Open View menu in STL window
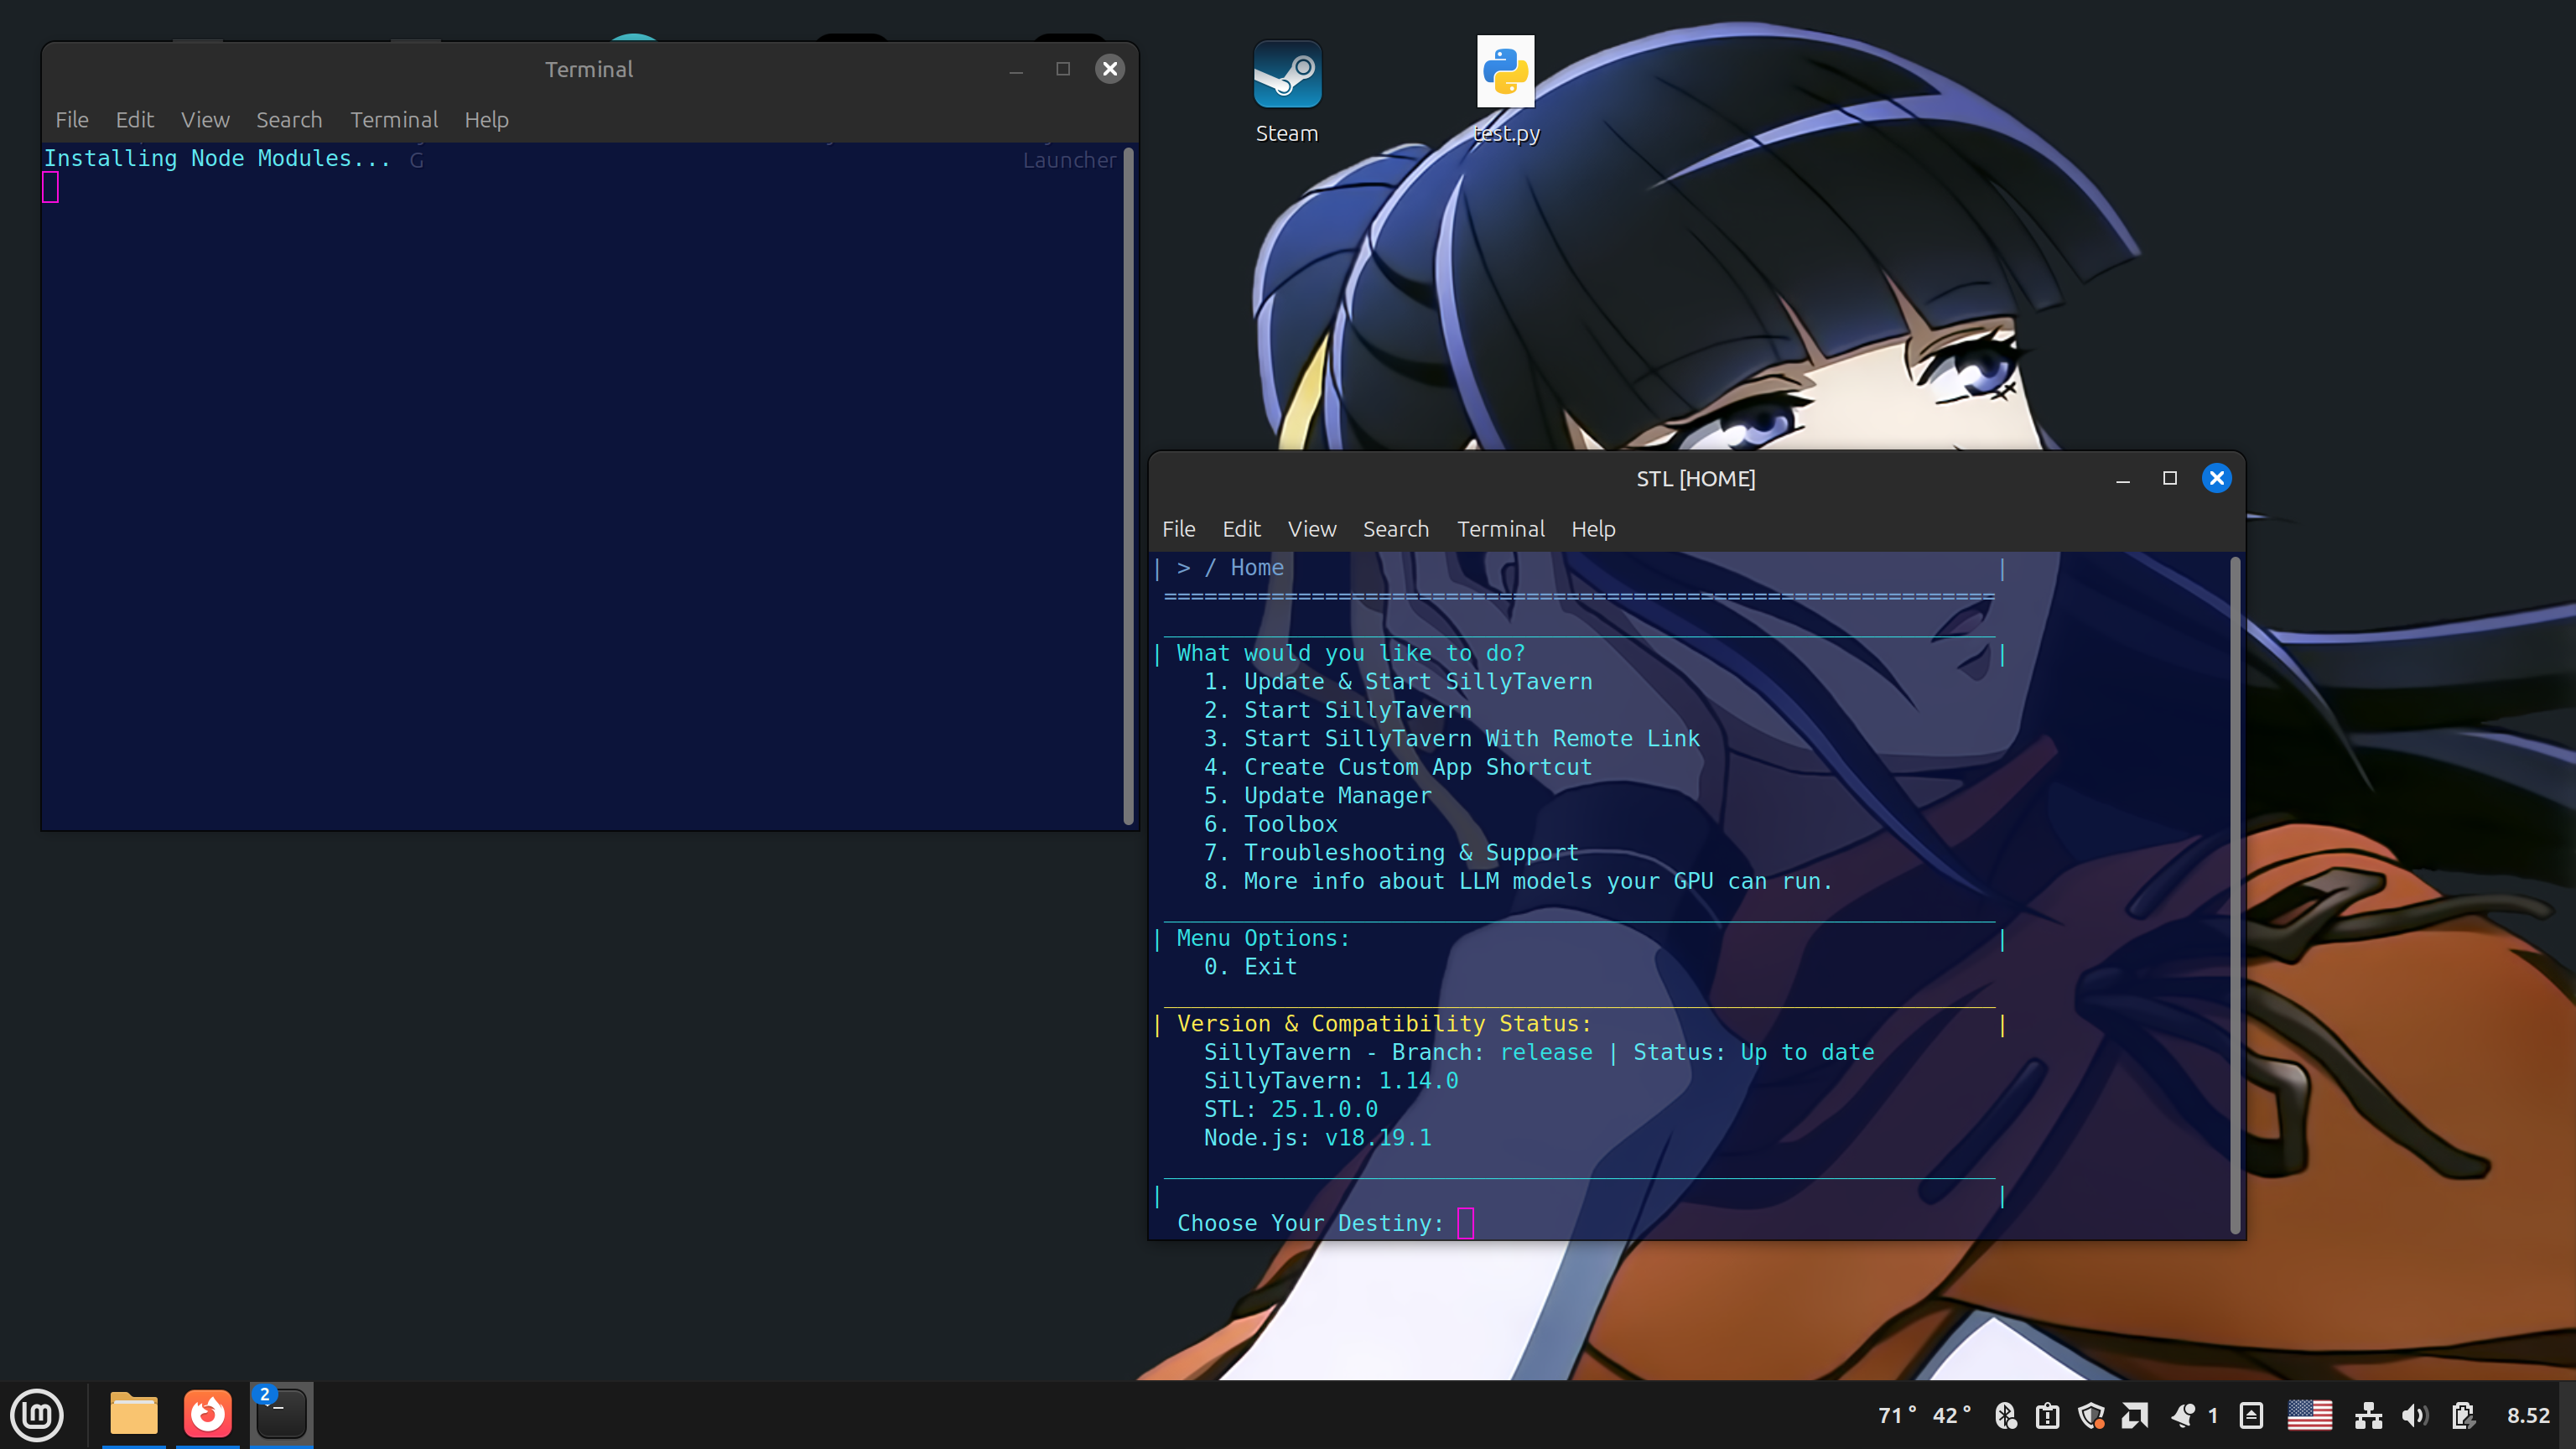 (x=1311, y=529)
